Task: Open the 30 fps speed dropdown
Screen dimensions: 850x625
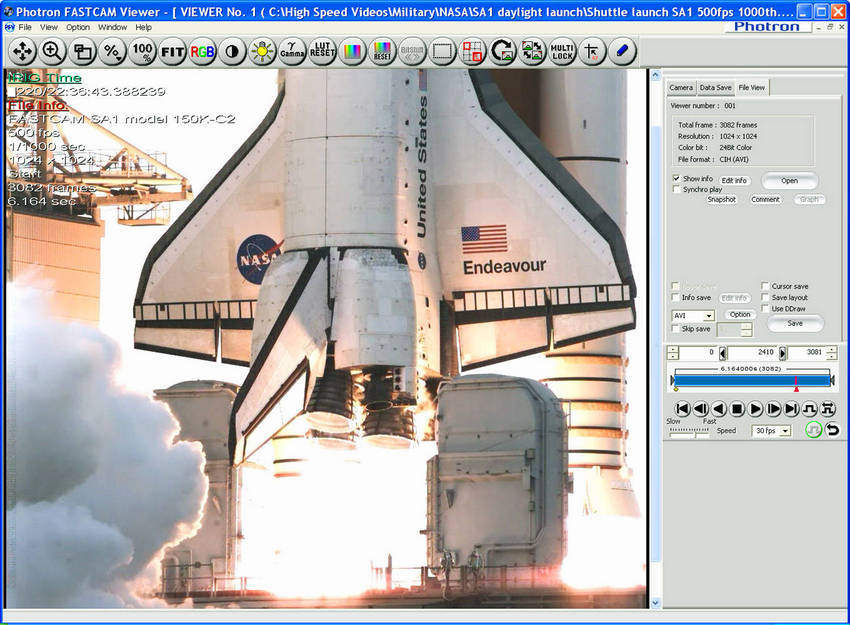Action: pos(785,431)
